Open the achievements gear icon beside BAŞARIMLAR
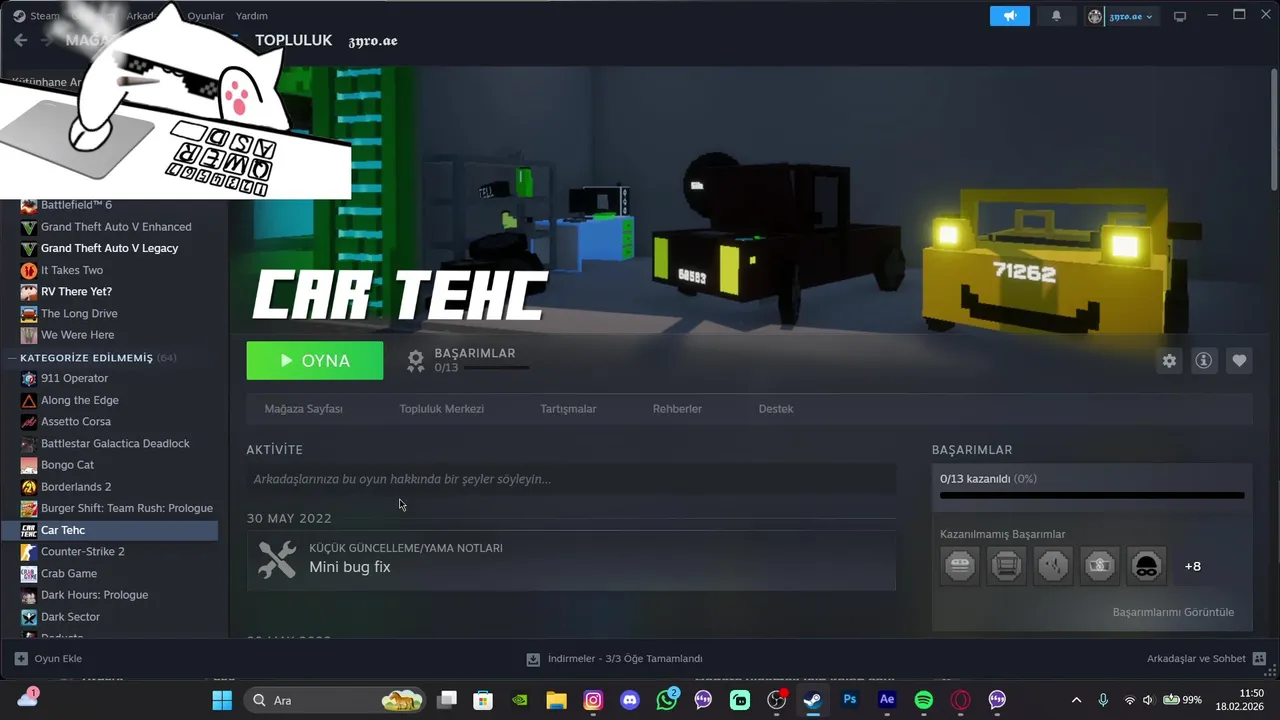Image resolution: width=1280 pixels, height=720 pixels. click(416, 361)
